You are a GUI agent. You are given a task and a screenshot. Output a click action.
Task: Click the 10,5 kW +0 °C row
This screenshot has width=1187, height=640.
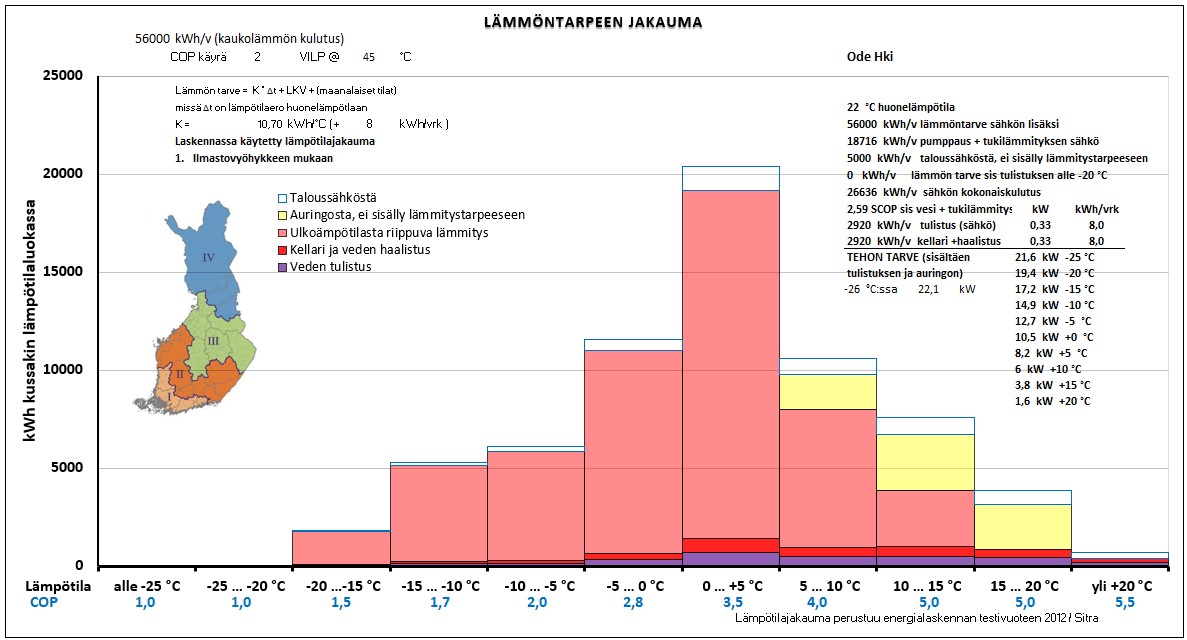click(x=1054, y=337)
